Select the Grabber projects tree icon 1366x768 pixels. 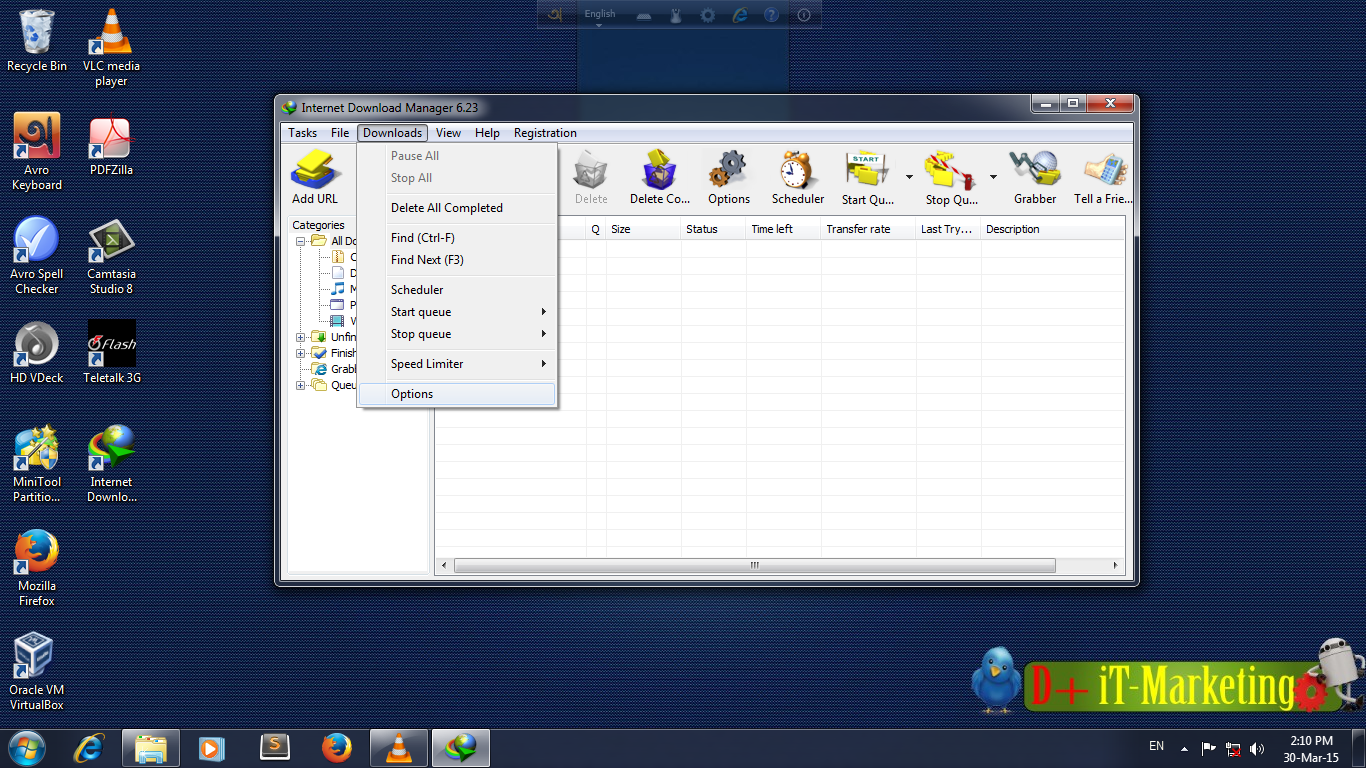coord(319,369)
